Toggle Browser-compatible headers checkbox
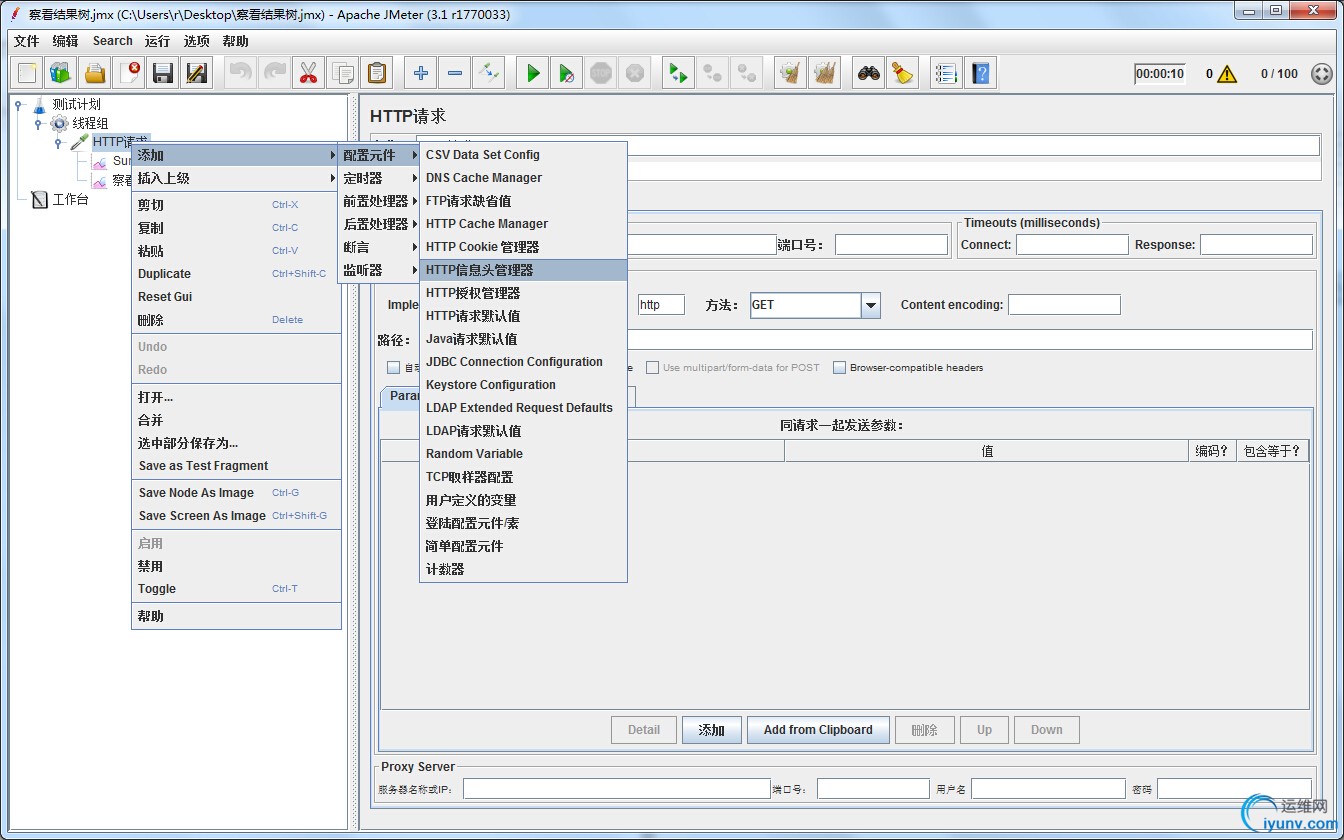 tap(840, 368)
